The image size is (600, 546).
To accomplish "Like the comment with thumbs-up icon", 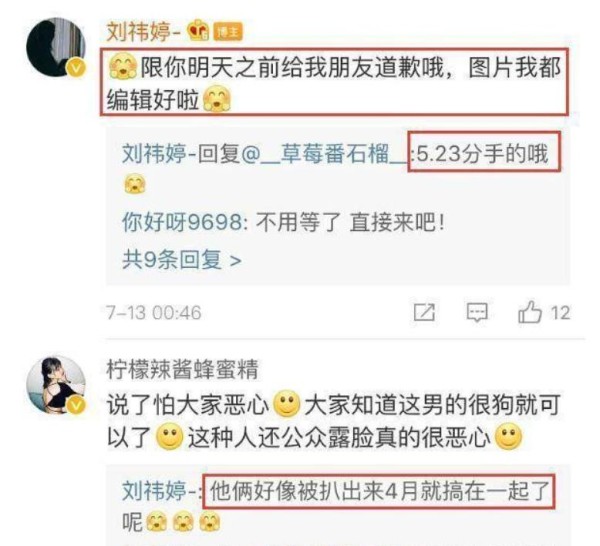I will [530, 312].
